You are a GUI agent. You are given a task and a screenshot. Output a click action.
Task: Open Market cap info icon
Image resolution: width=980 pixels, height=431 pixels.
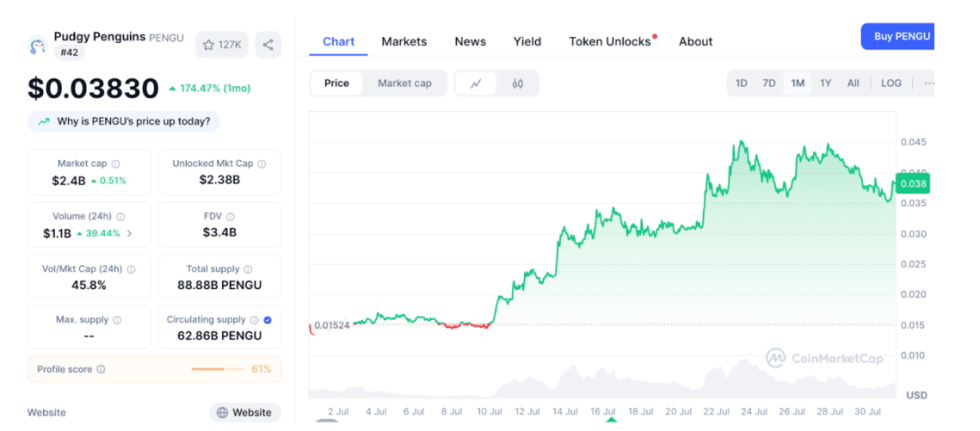tap(116, 164)
